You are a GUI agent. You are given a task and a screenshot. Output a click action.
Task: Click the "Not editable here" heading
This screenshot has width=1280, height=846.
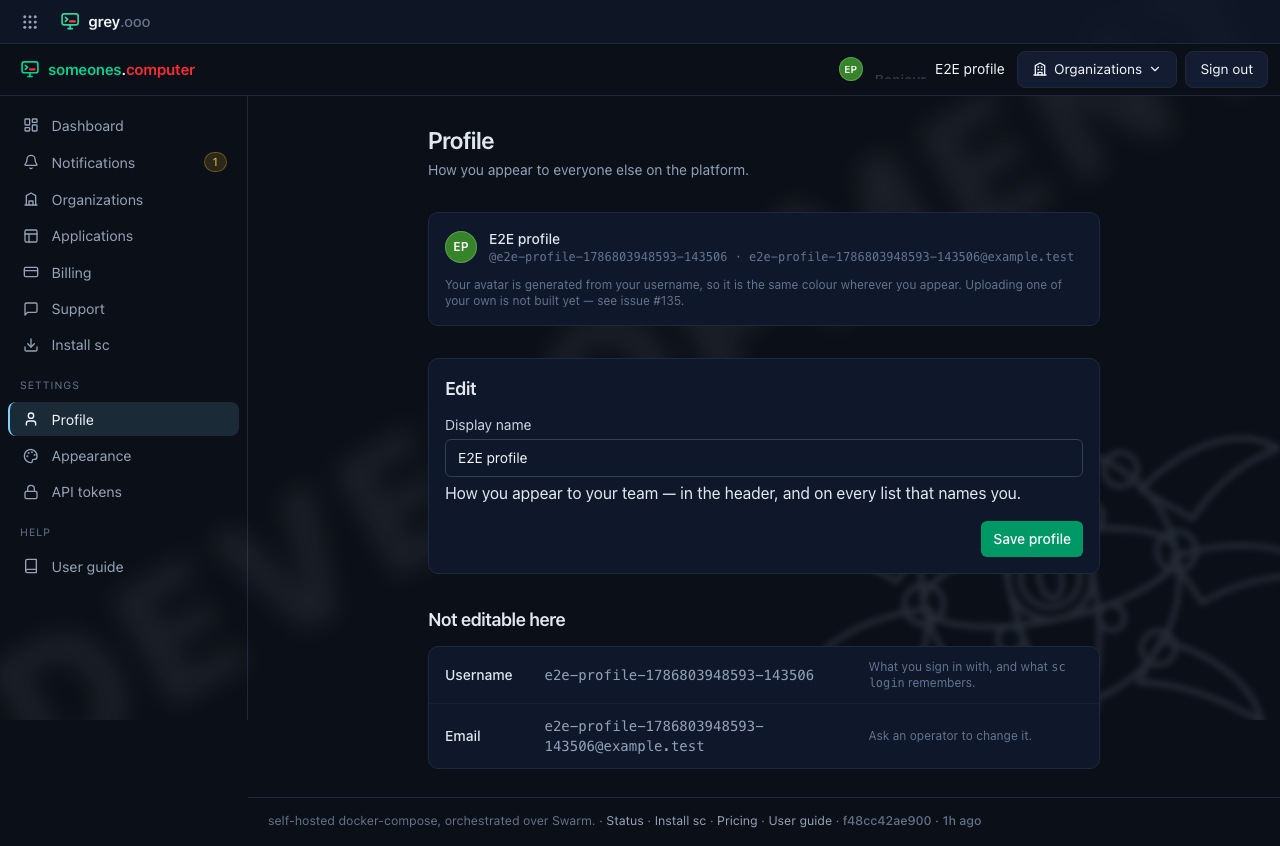[497, 620]
